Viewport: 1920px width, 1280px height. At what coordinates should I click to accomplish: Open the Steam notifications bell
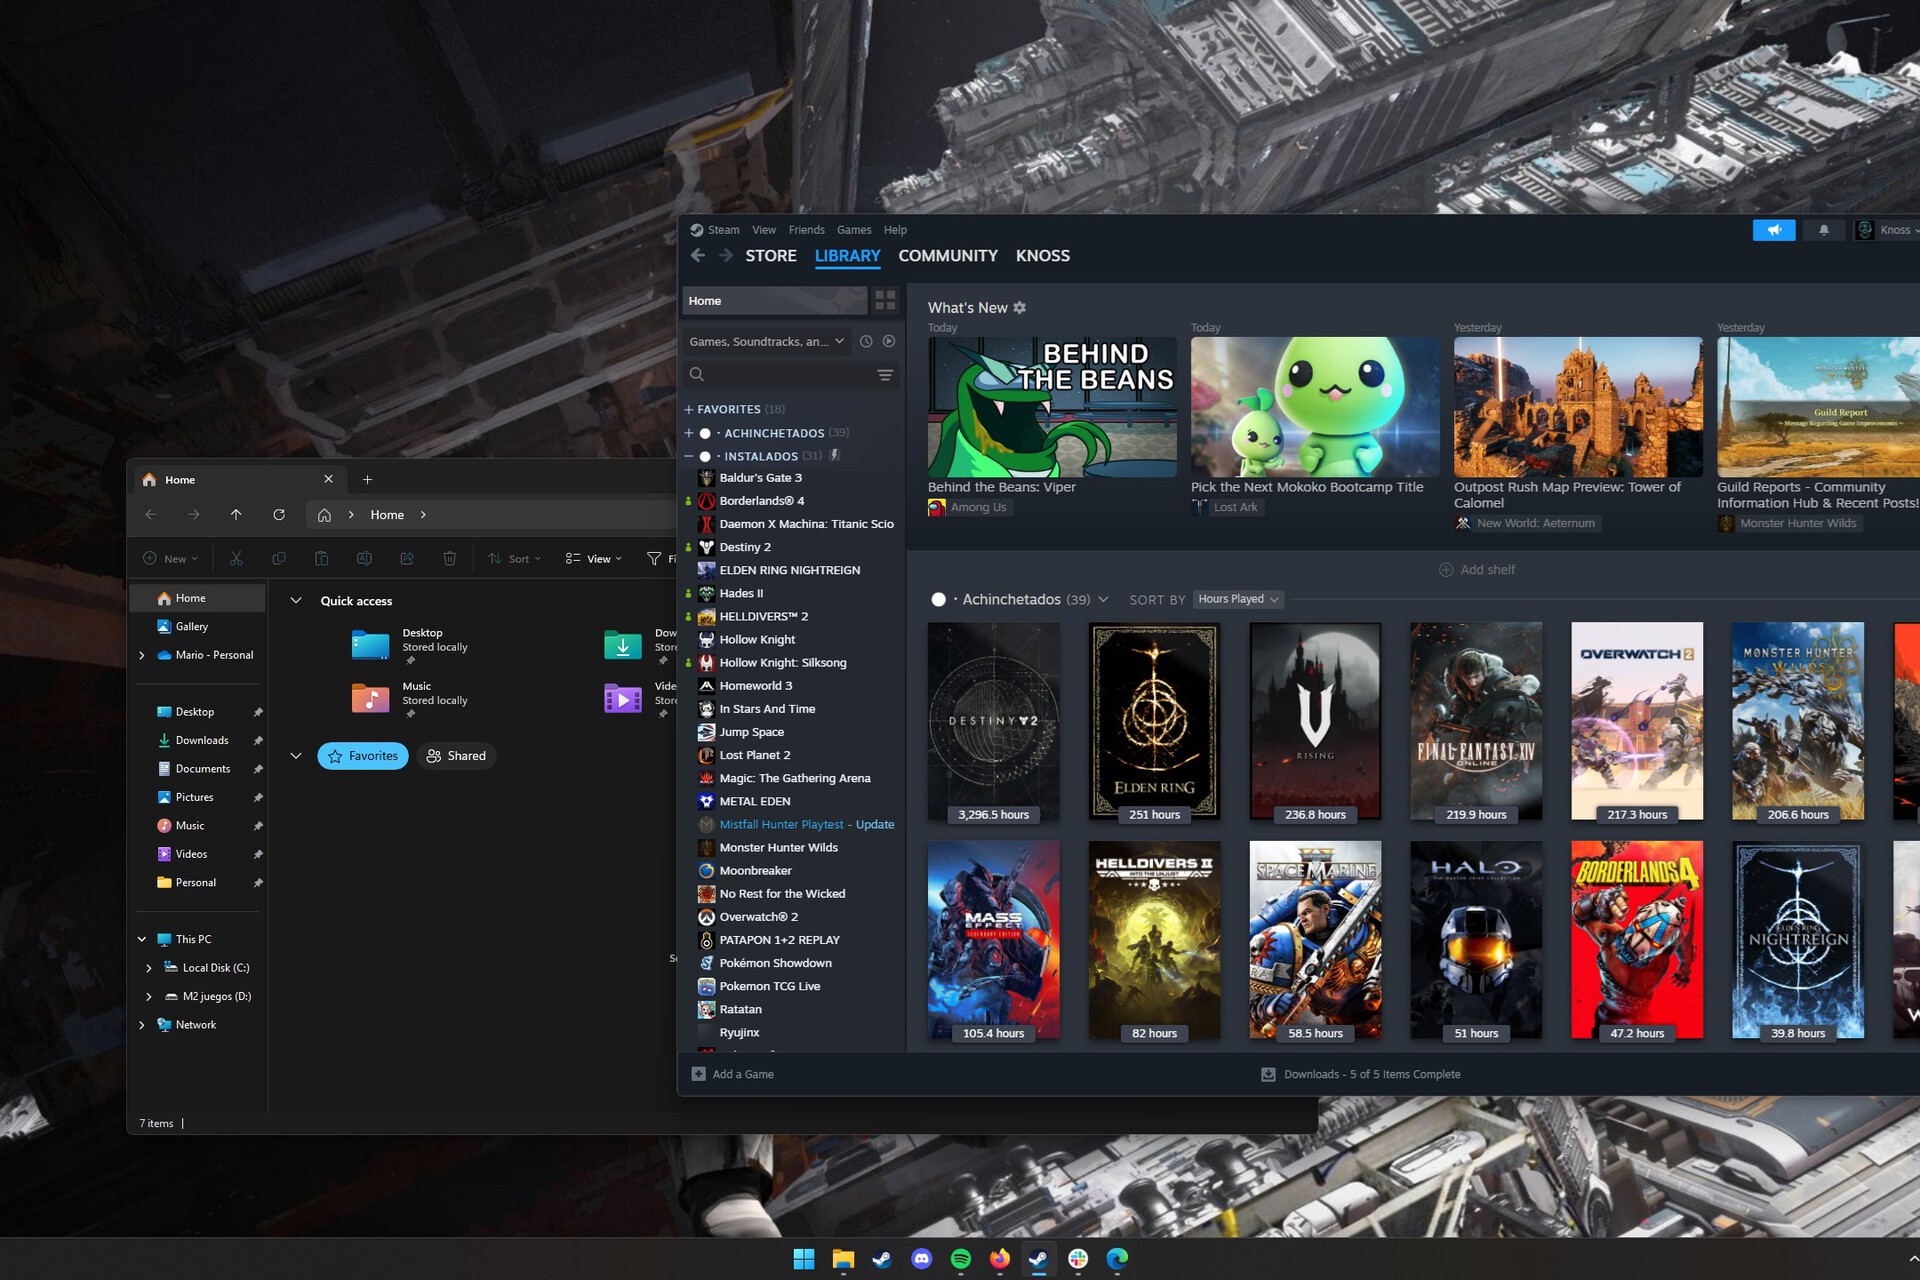[x=1823, y=230]
